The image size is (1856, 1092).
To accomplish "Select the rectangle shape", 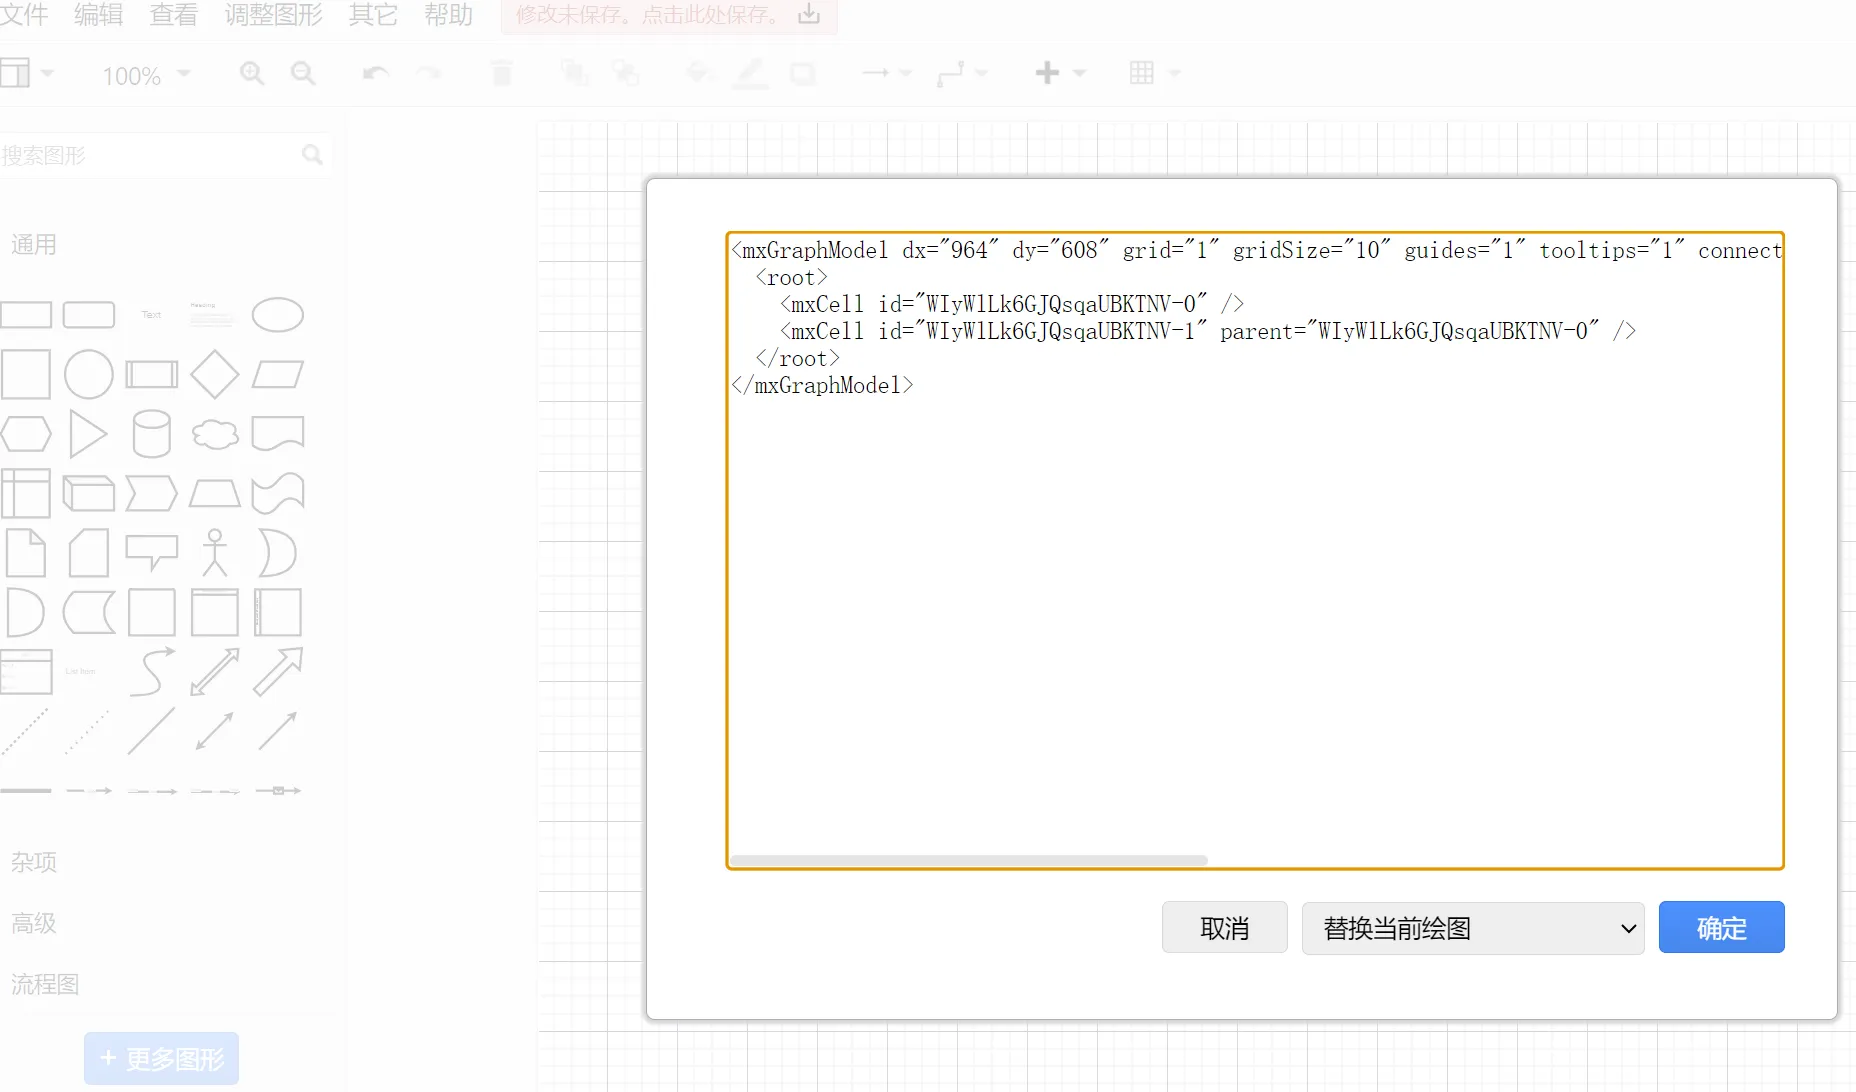I will (26, 315).
